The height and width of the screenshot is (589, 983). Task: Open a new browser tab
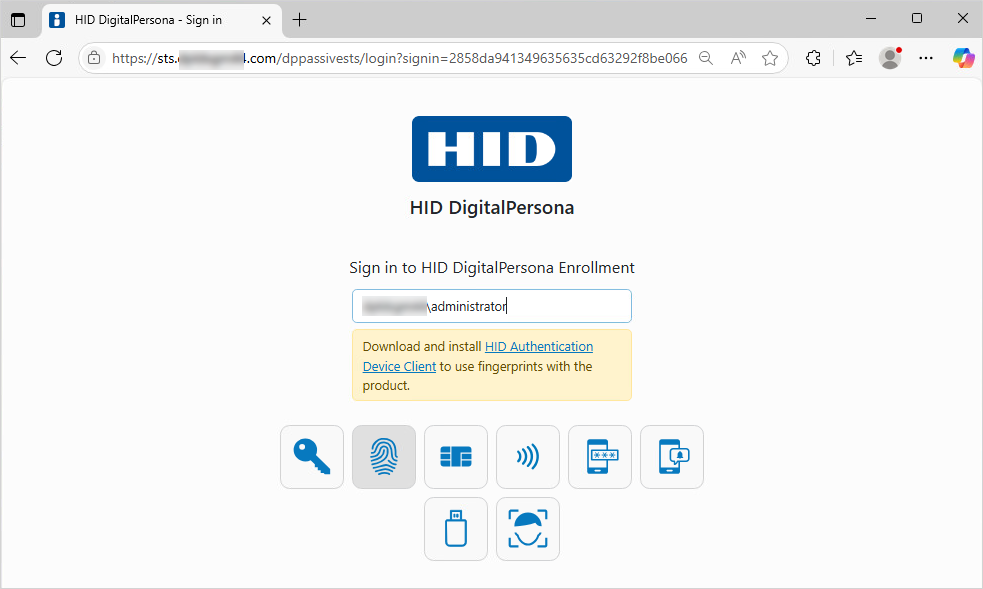point(299,19)
